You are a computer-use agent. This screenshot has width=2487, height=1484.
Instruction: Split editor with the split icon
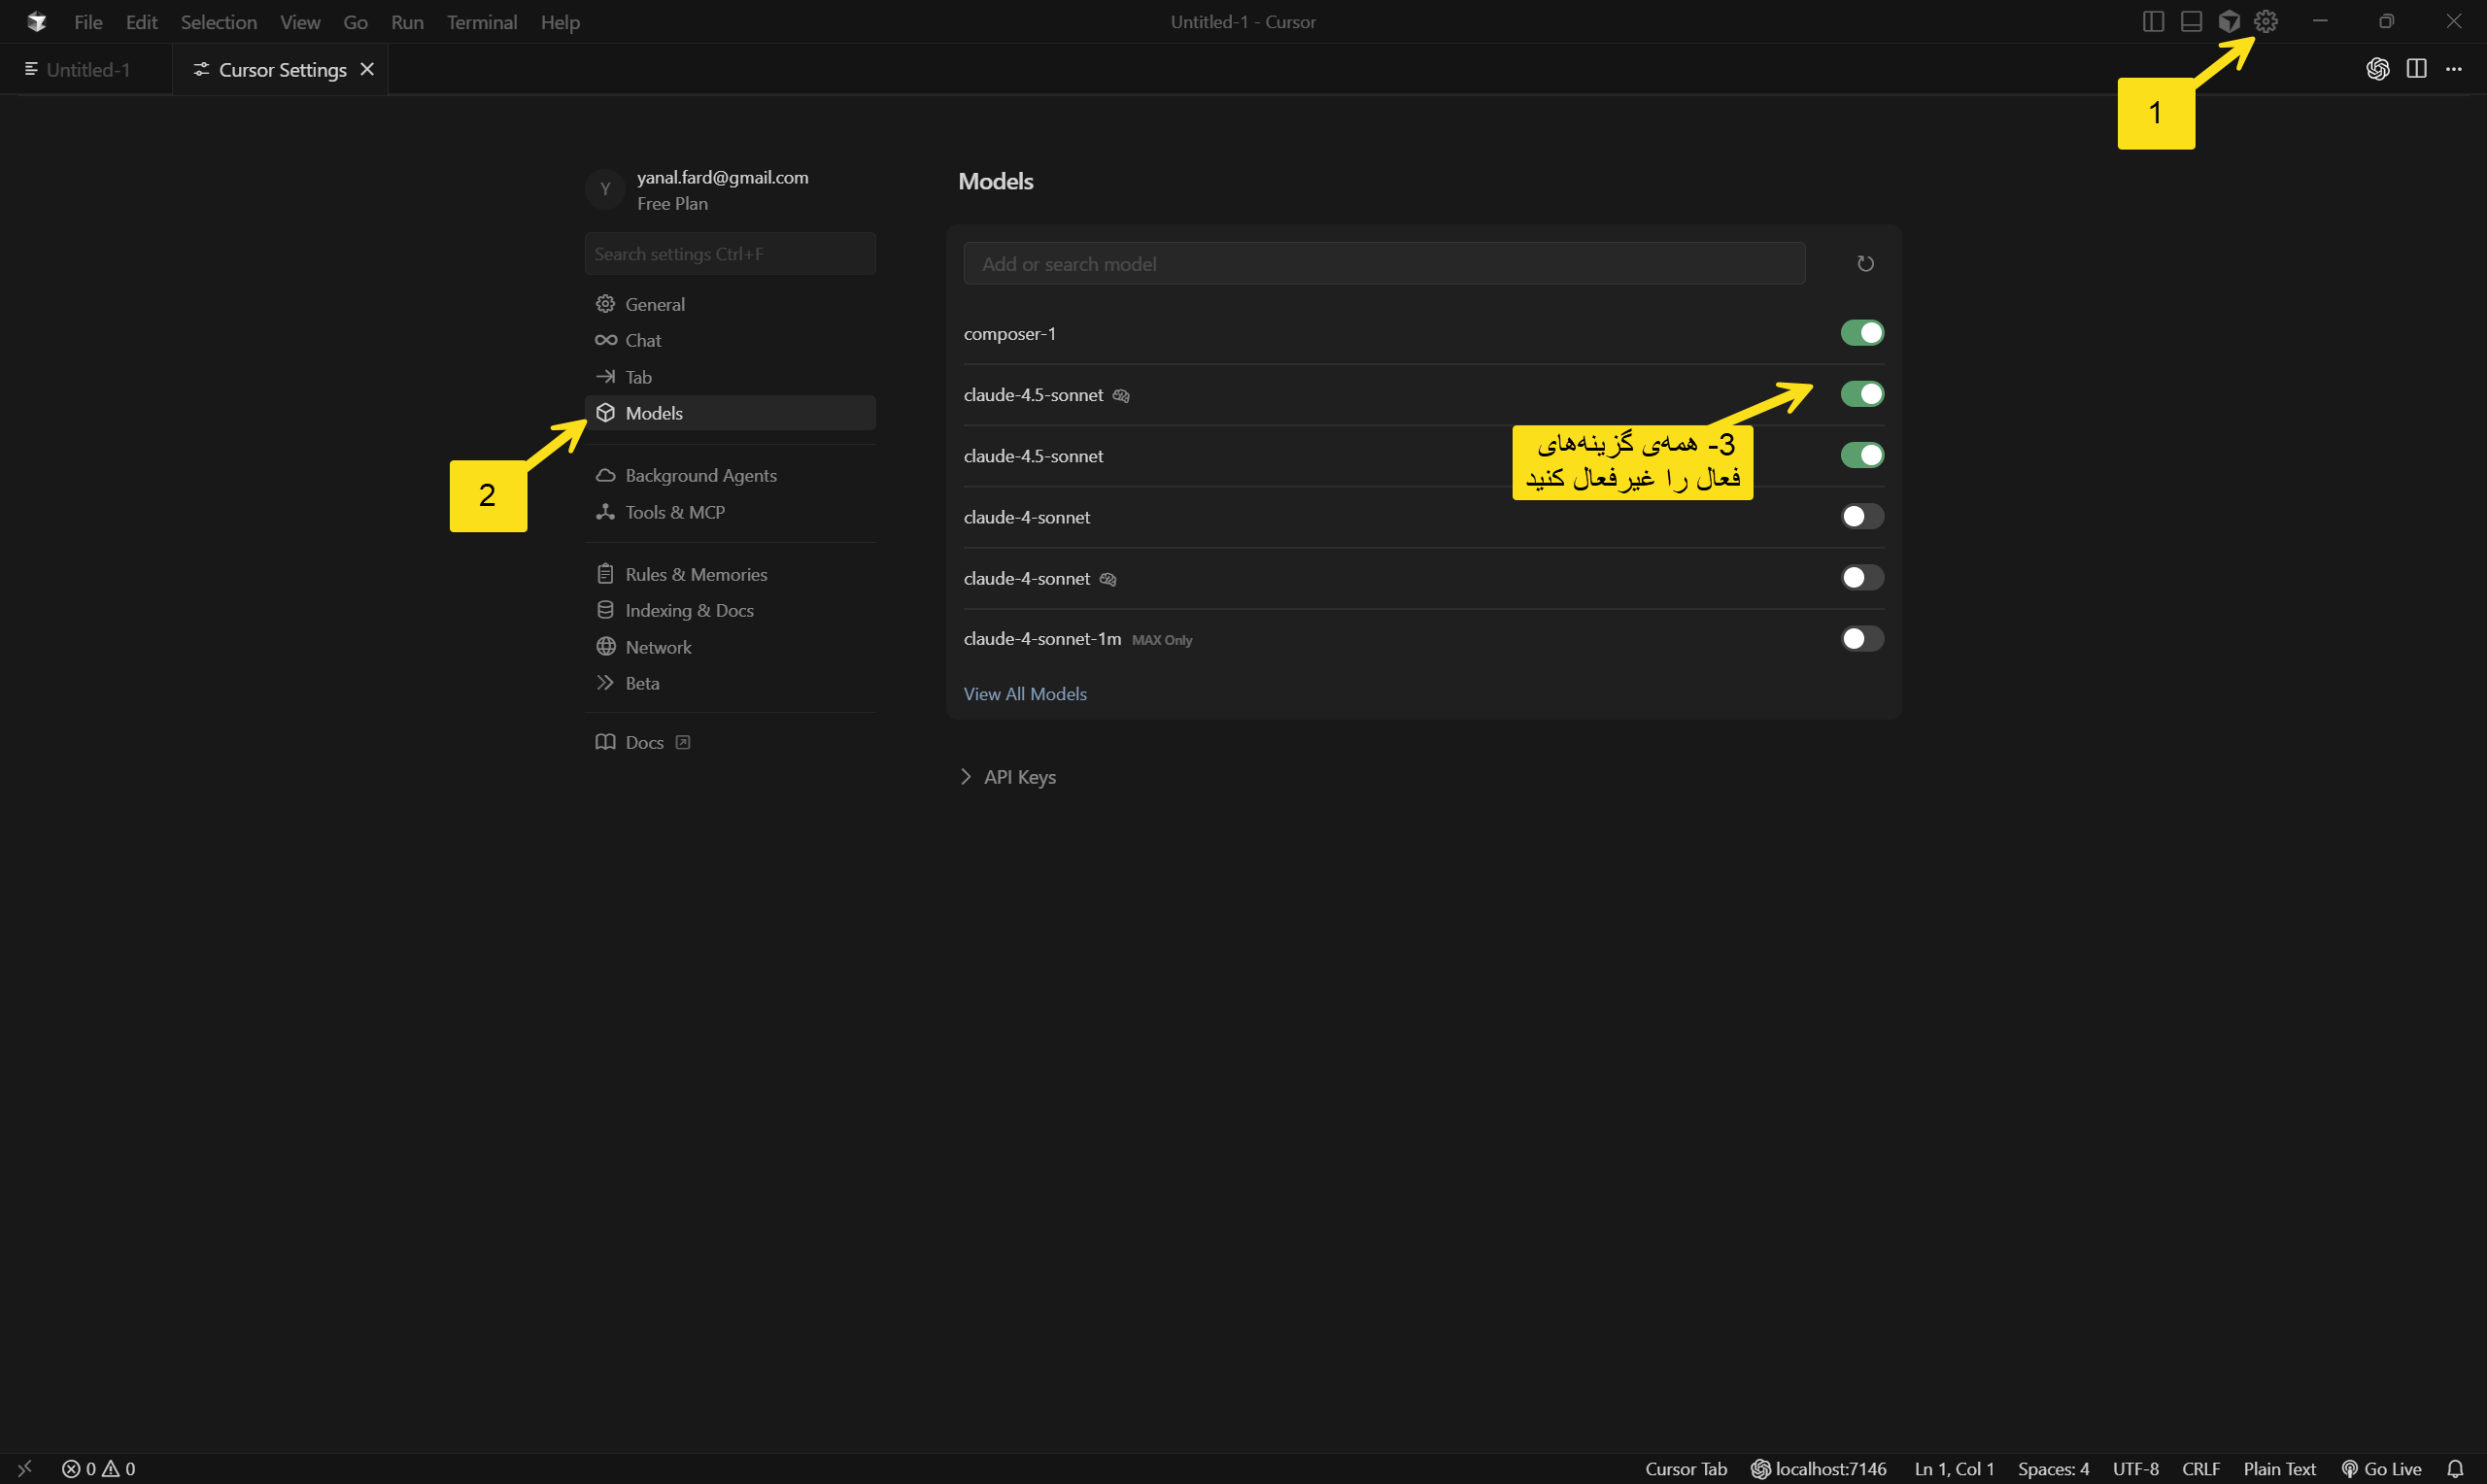[x=2416, y=69]
